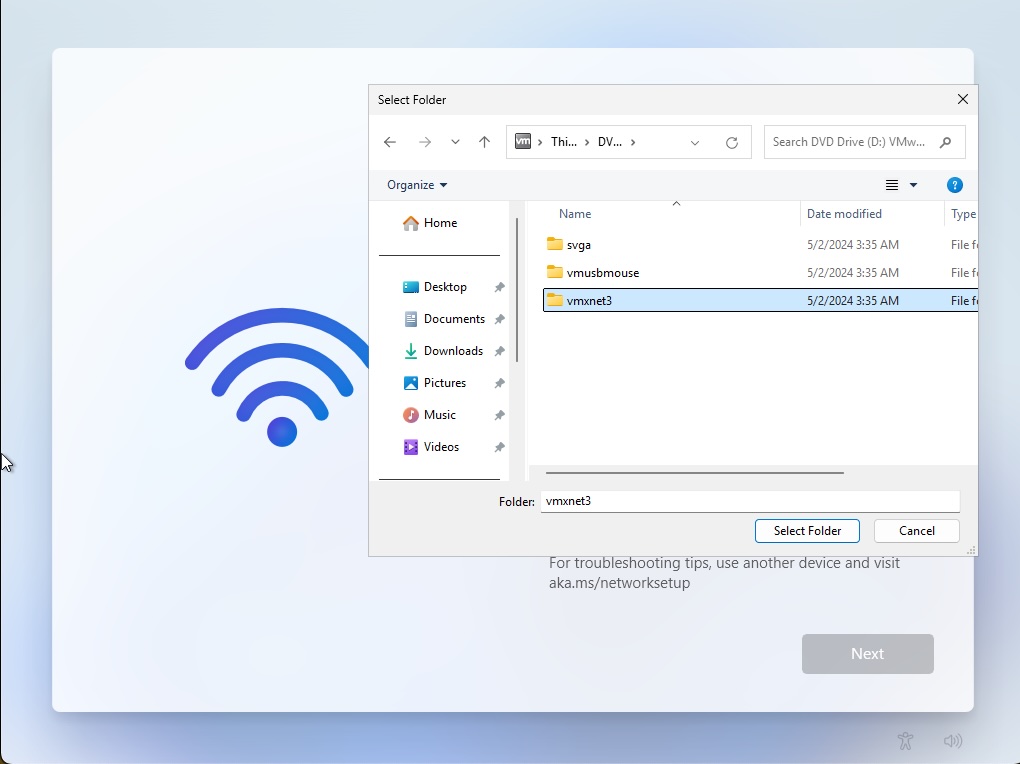1020x764 pixels.
Task: Click the vmxnet3 folder icon
Action: (x=555, y=300)
